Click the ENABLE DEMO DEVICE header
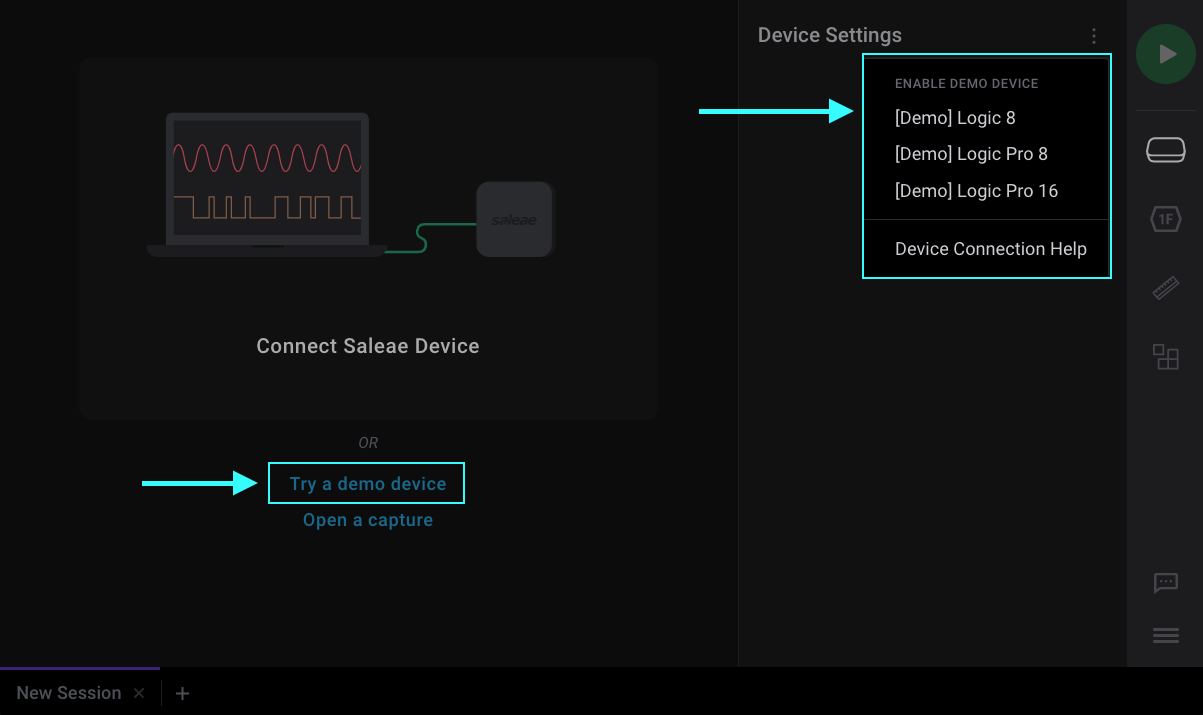1203x715 pixels. 966,83
